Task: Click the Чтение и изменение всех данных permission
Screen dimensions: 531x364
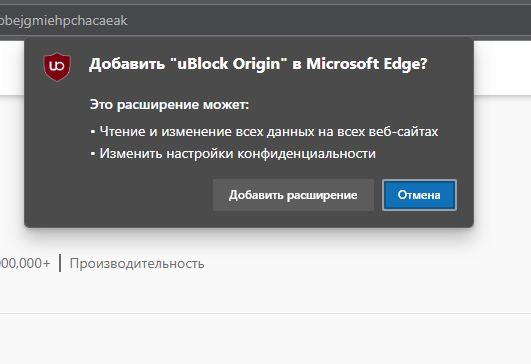Action: tap(269, 132)
